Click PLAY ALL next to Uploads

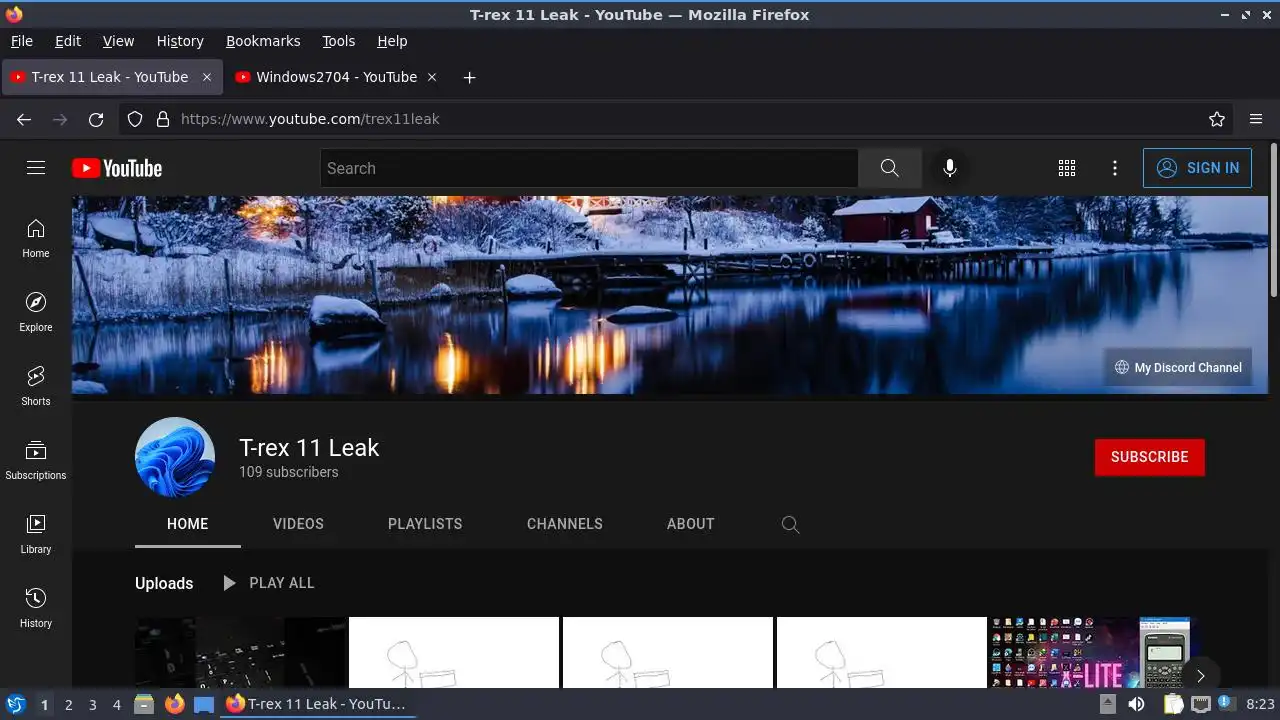click(268, 583)
